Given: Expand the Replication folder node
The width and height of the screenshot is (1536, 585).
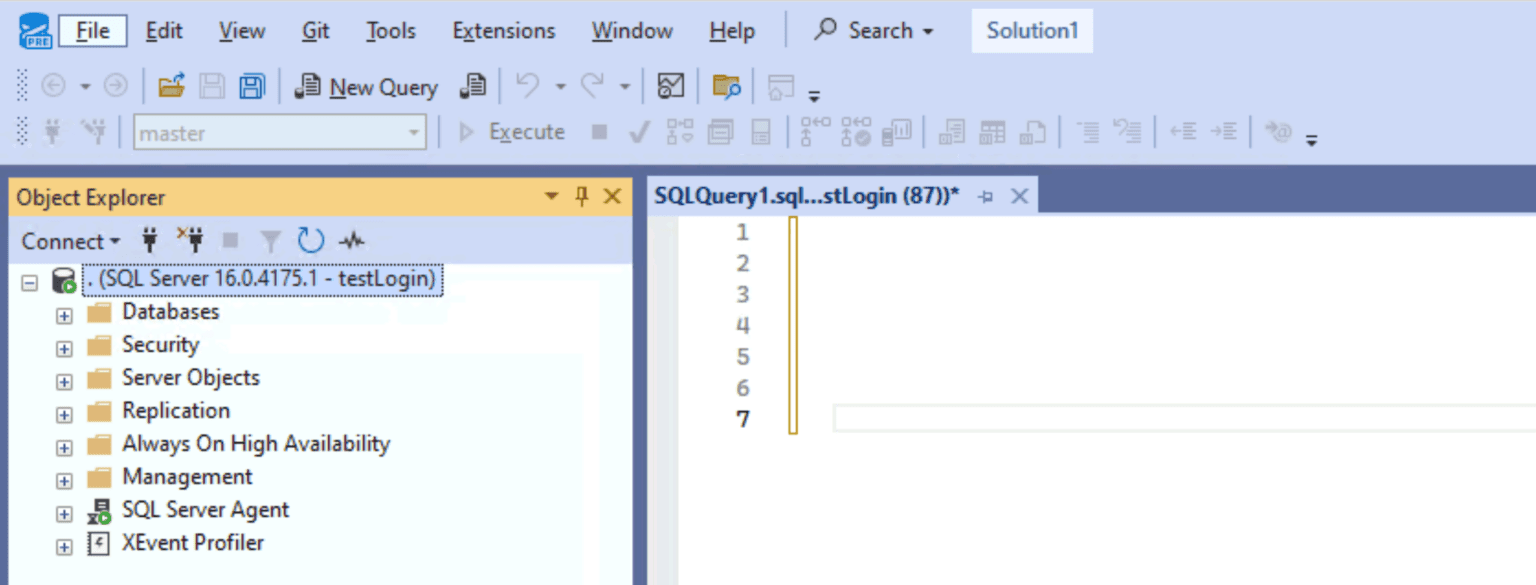Looking at the screenshot, I should tap(64, 415).
